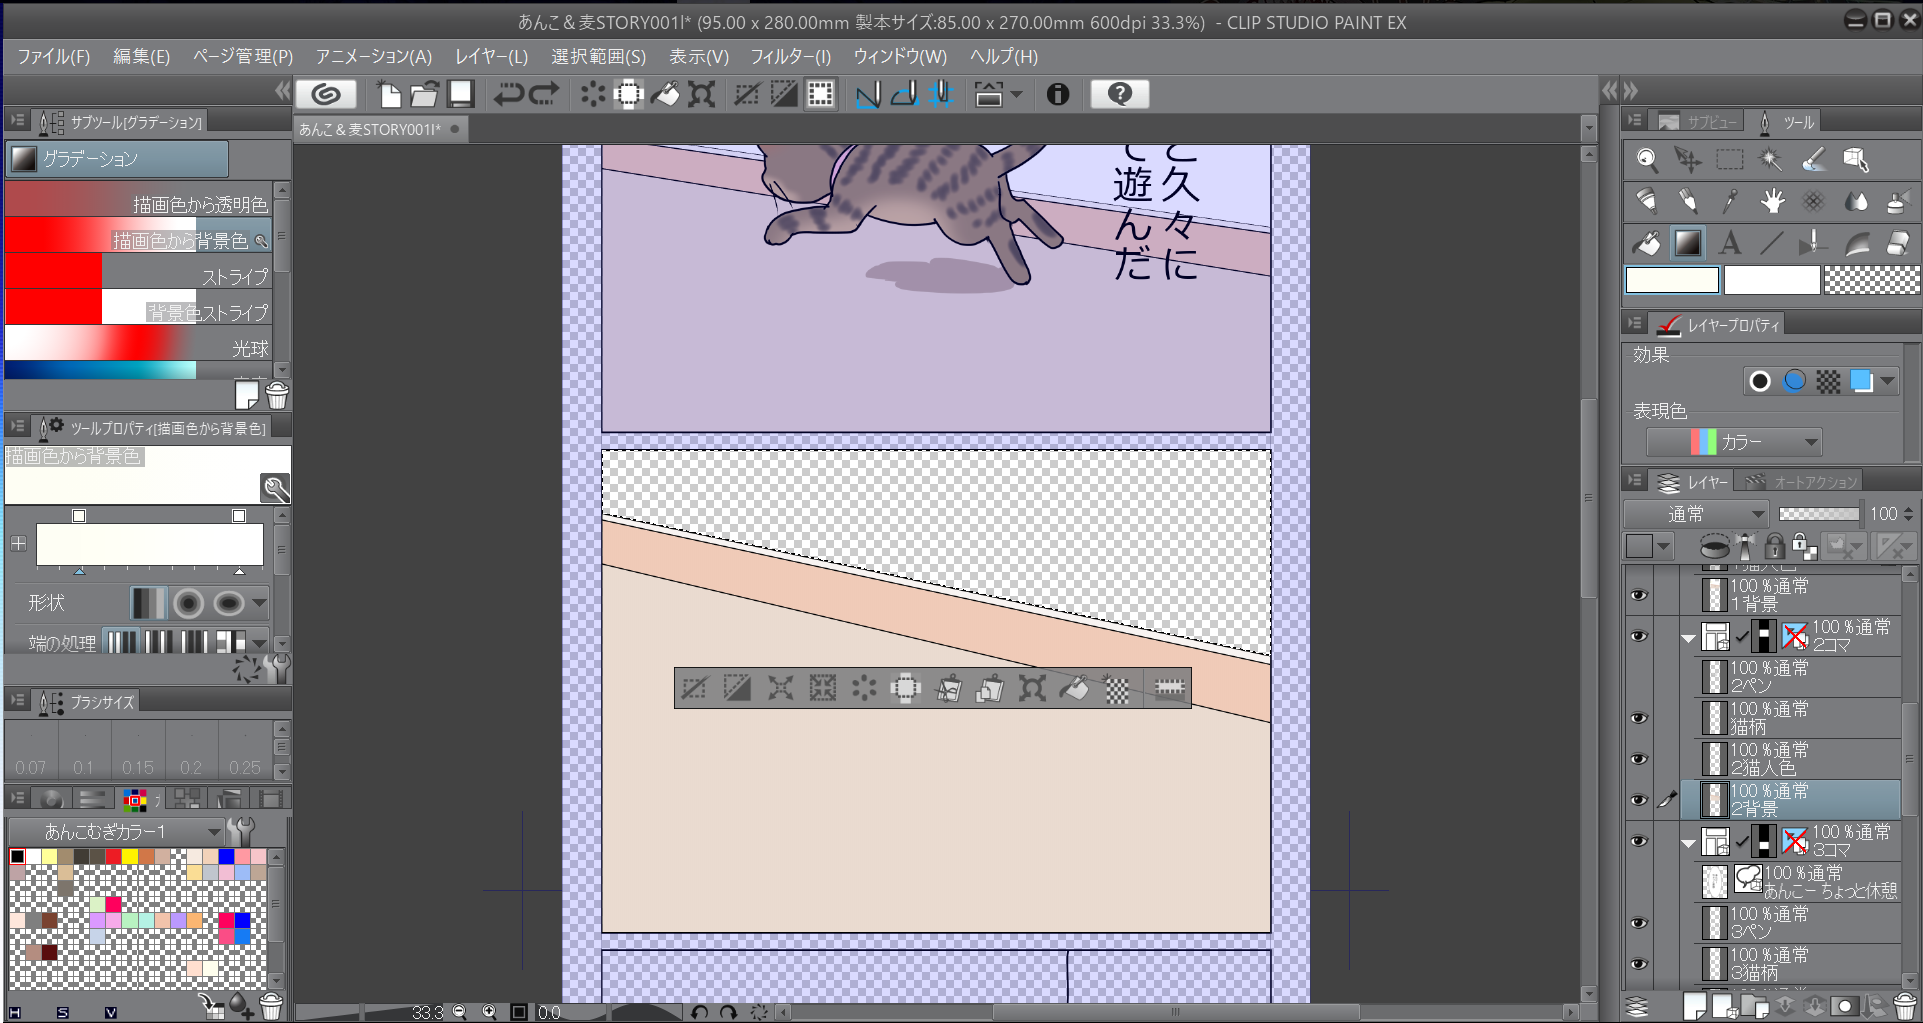1923x1023 pixels.
Task: Click the Operation 3D cube tool
Action: pyautogui.click(x=1855, y=160)
